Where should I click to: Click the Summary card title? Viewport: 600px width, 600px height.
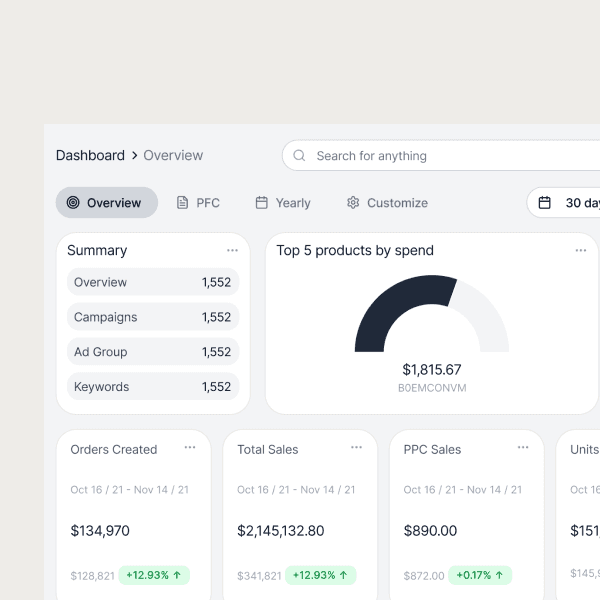tap(97, 250)
